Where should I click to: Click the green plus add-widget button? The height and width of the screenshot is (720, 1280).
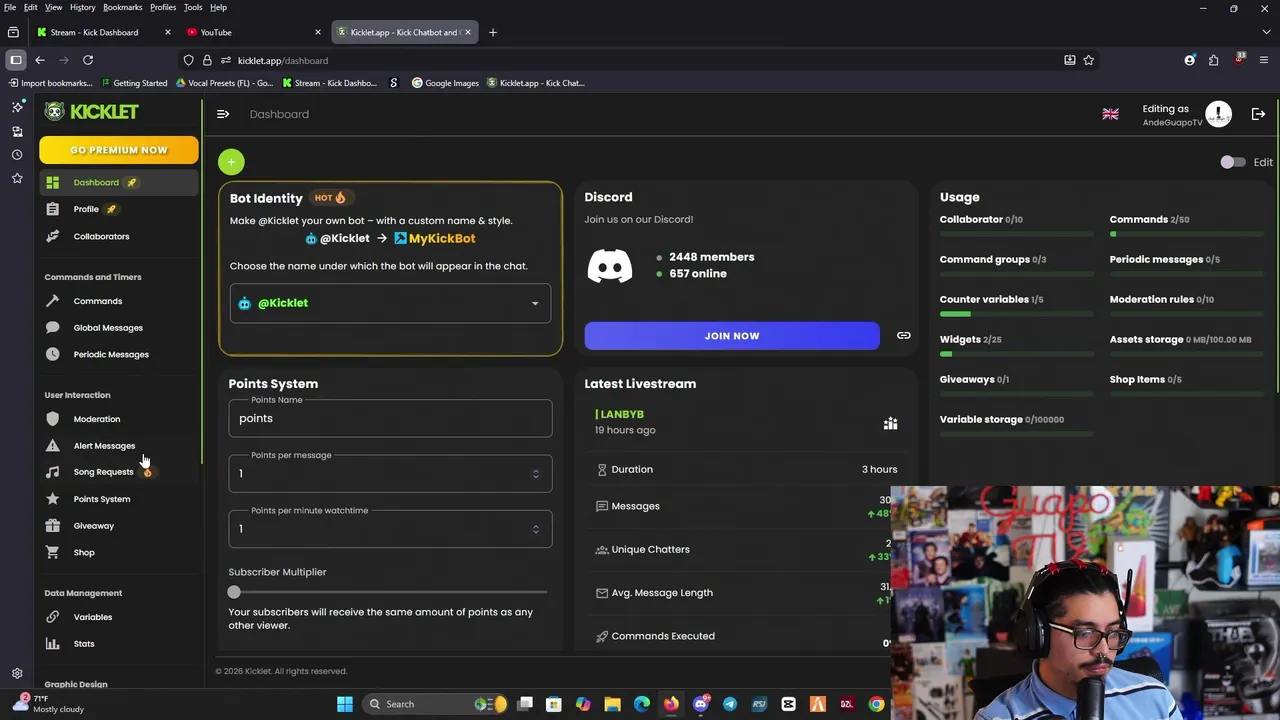click(231, 162)
